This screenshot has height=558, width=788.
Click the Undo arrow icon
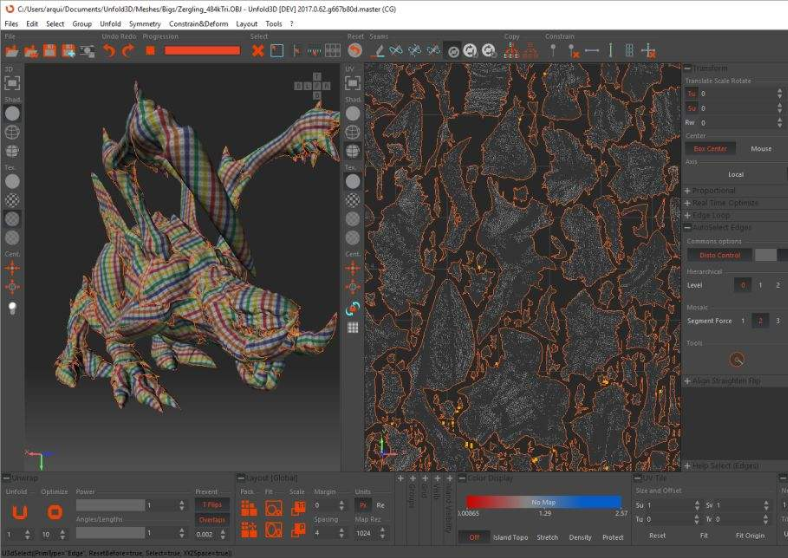click(109, 51)
